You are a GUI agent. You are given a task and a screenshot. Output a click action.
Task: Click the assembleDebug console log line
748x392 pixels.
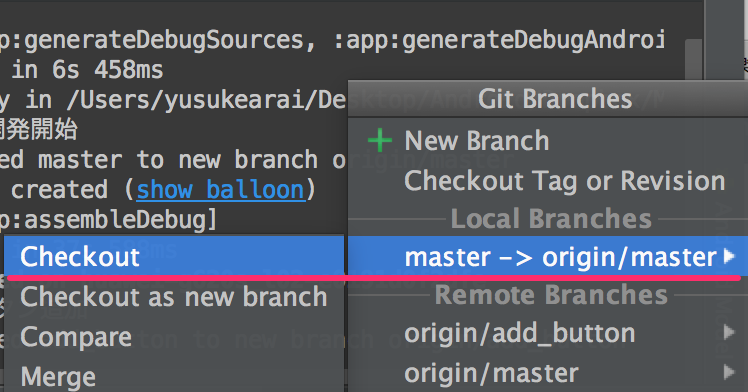[x=108, y=220]
